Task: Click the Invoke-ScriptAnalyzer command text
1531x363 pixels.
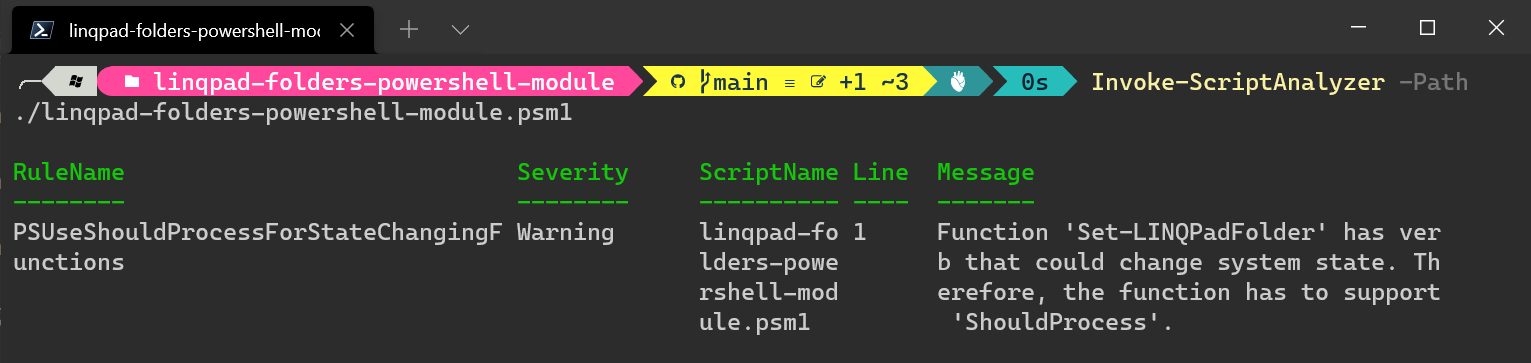Action: [x=1238, y=82]
